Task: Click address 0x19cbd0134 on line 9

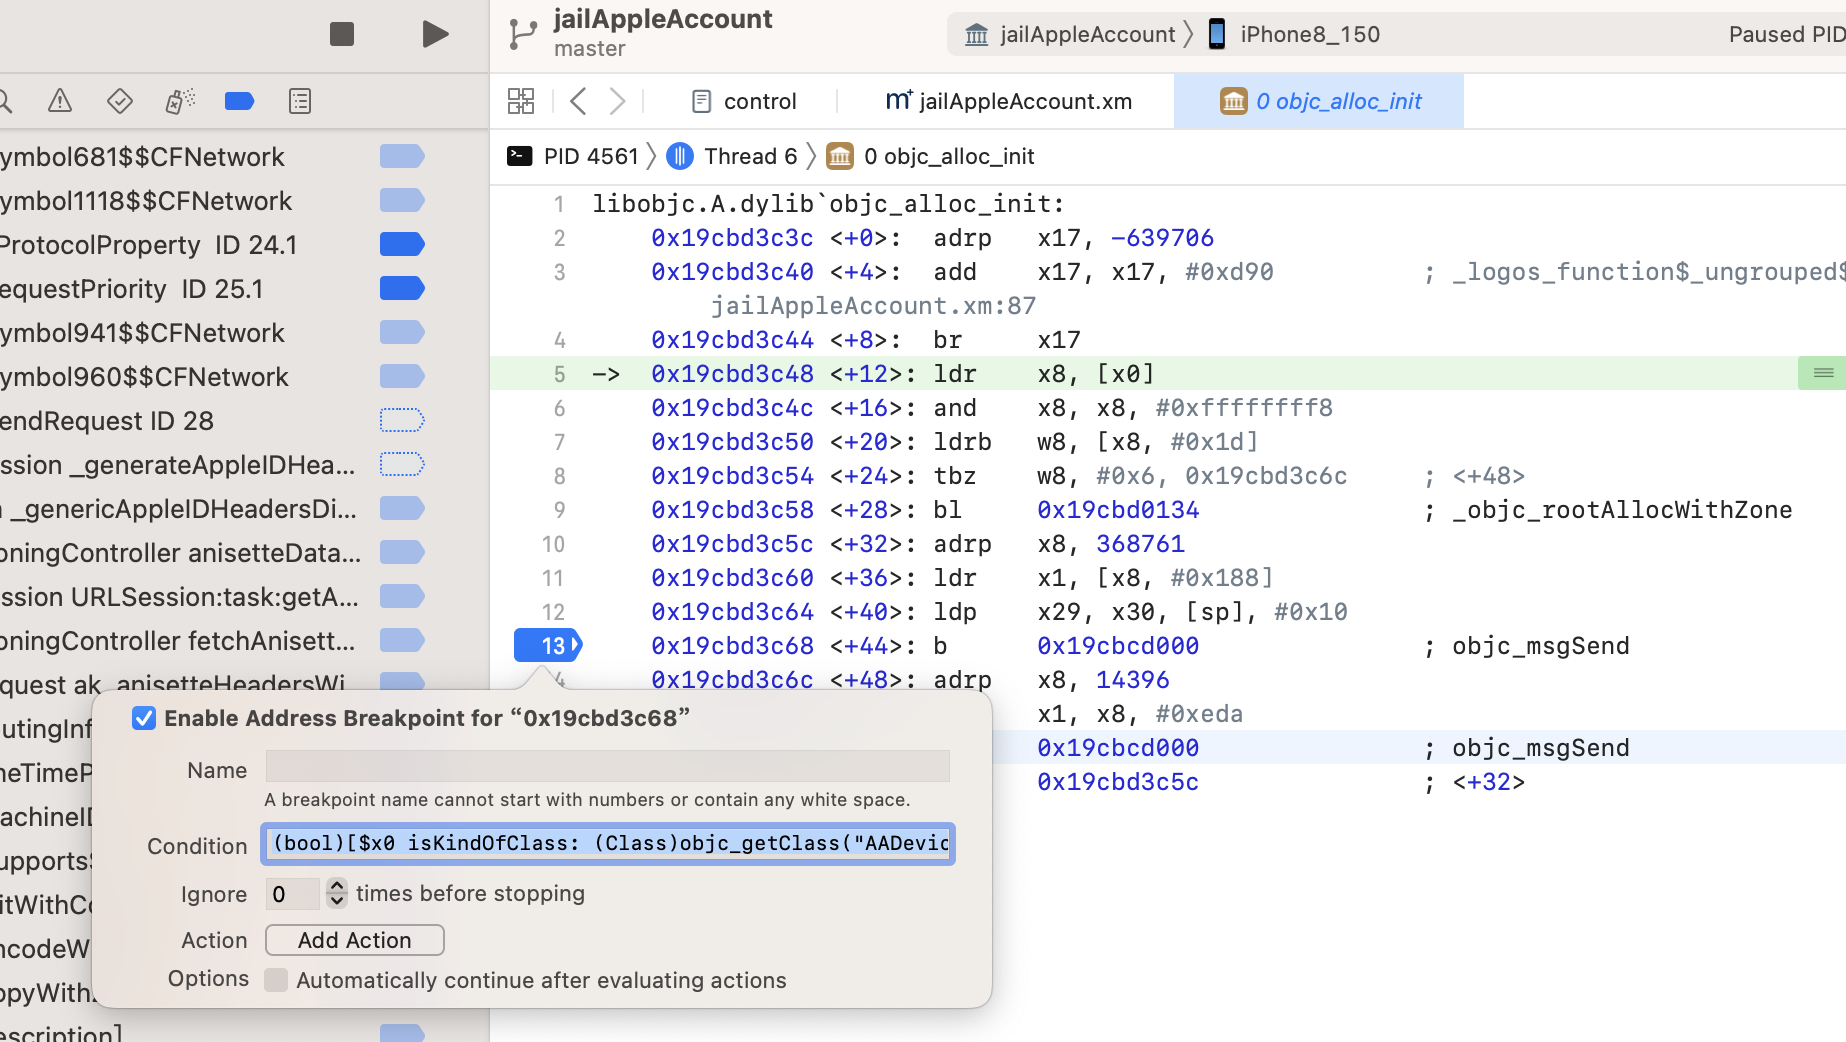Action: click(1118, 510)
